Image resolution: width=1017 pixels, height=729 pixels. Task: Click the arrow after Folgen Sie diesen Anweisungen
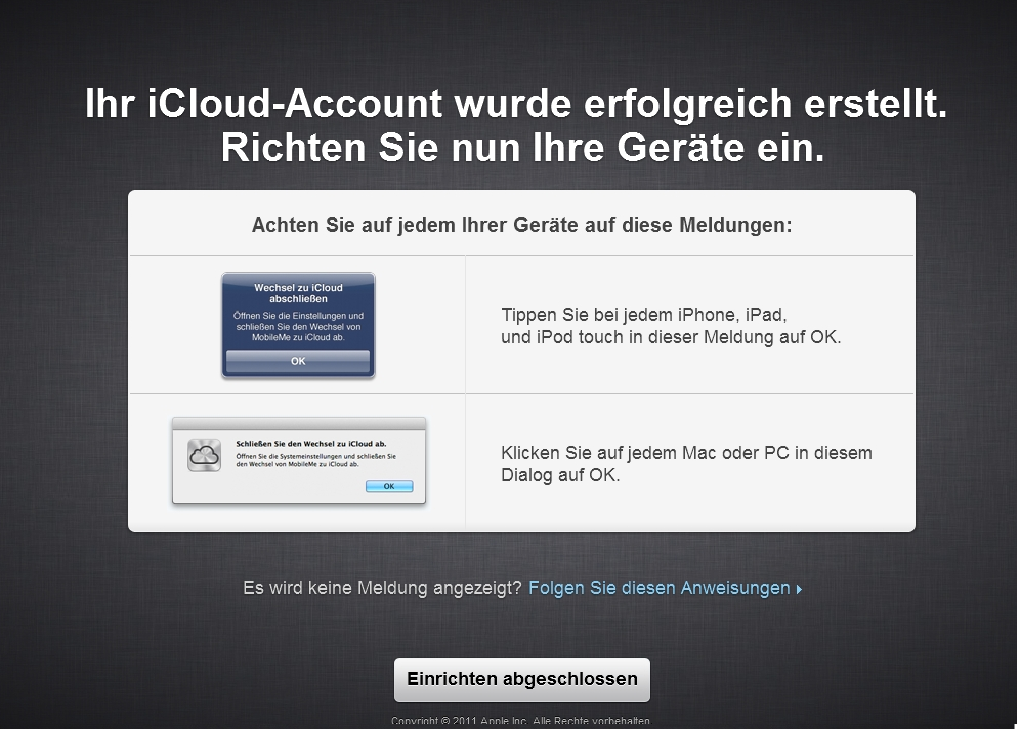coord(799,590)
